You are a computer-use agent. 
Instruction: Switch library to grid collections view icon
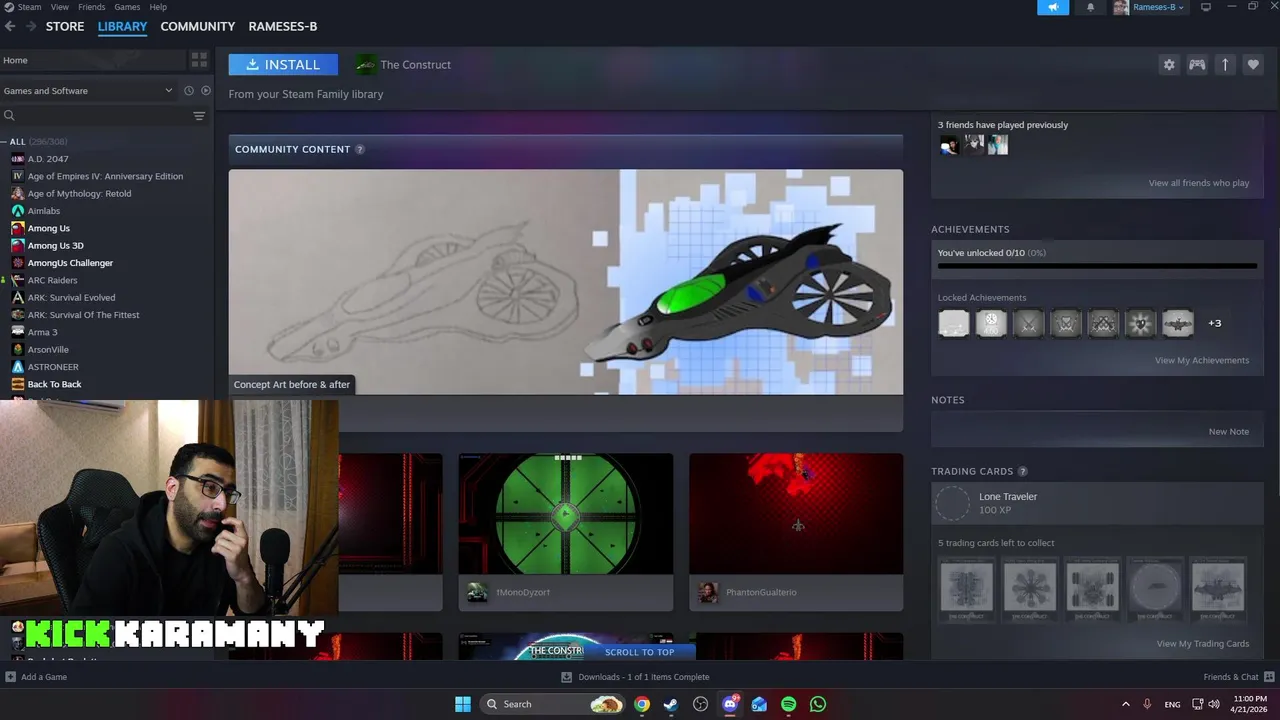[x=199, y=60]
